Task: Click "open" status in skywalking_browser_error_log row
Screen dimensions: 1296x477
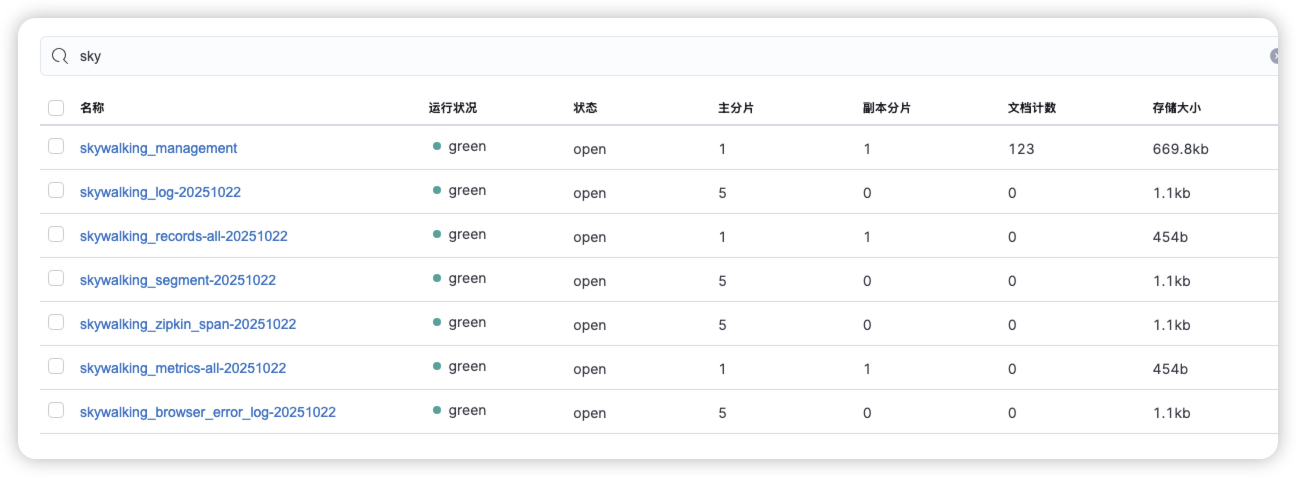Action: click(590, 413)
